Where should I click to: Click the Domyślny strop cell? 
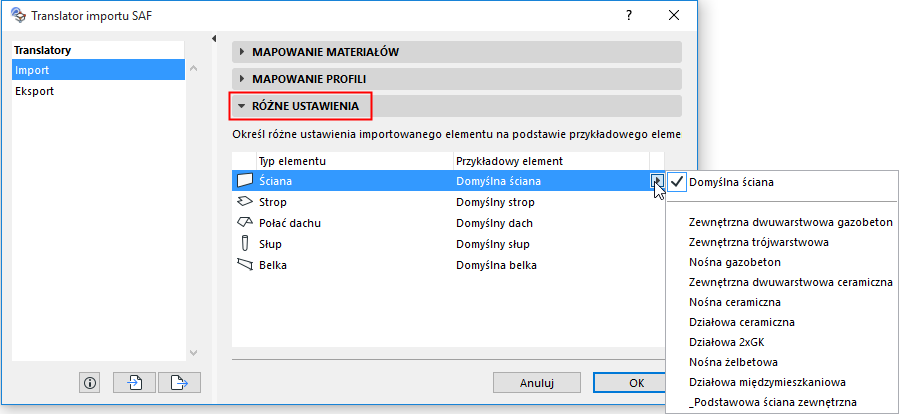495,202
